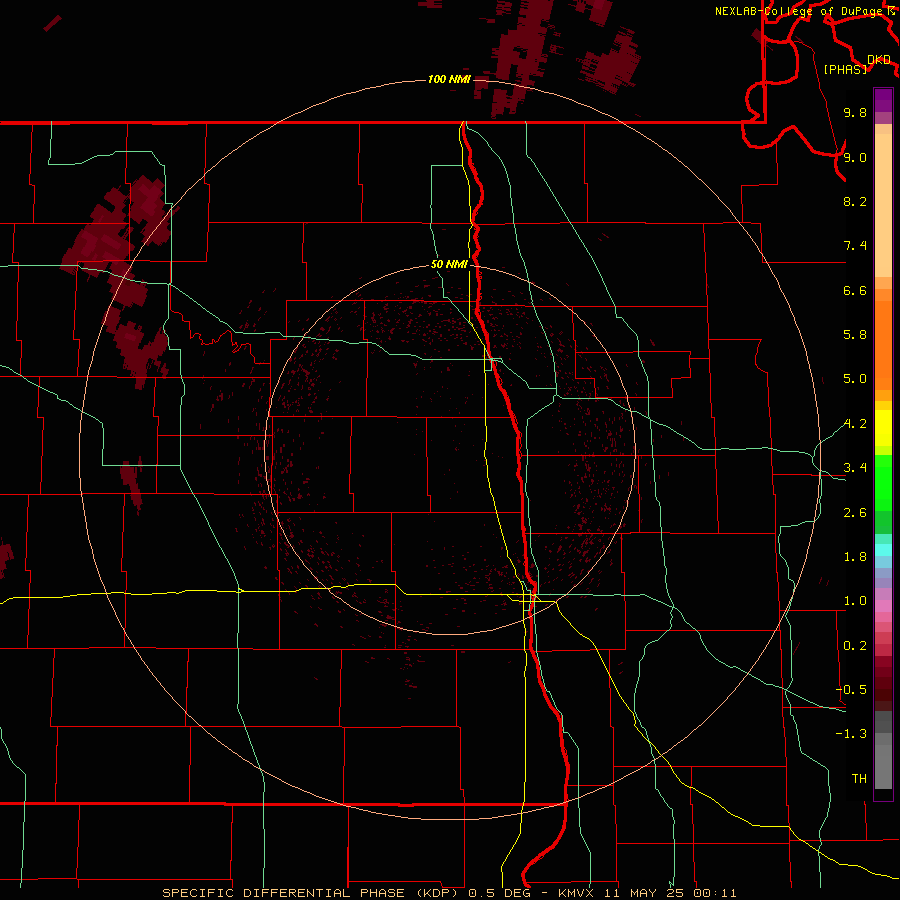
Task: Click the SPECIFIC DIFFERENTIAL PHASE (KDP) caption
Action: click(312, 893)
